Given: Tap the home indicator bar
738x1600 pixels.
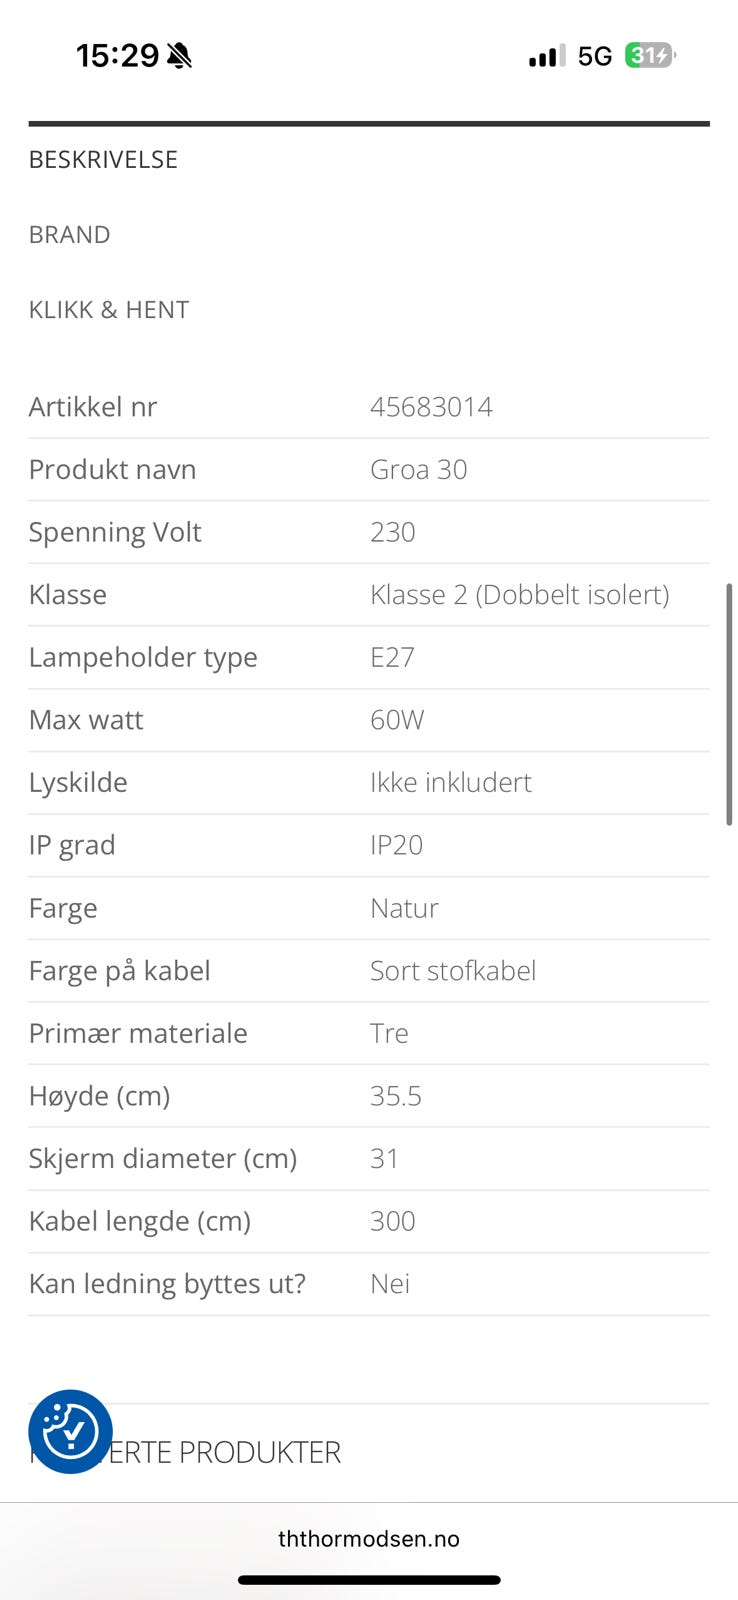Looking at the screenshot, I should click(x=368, y=1580).
